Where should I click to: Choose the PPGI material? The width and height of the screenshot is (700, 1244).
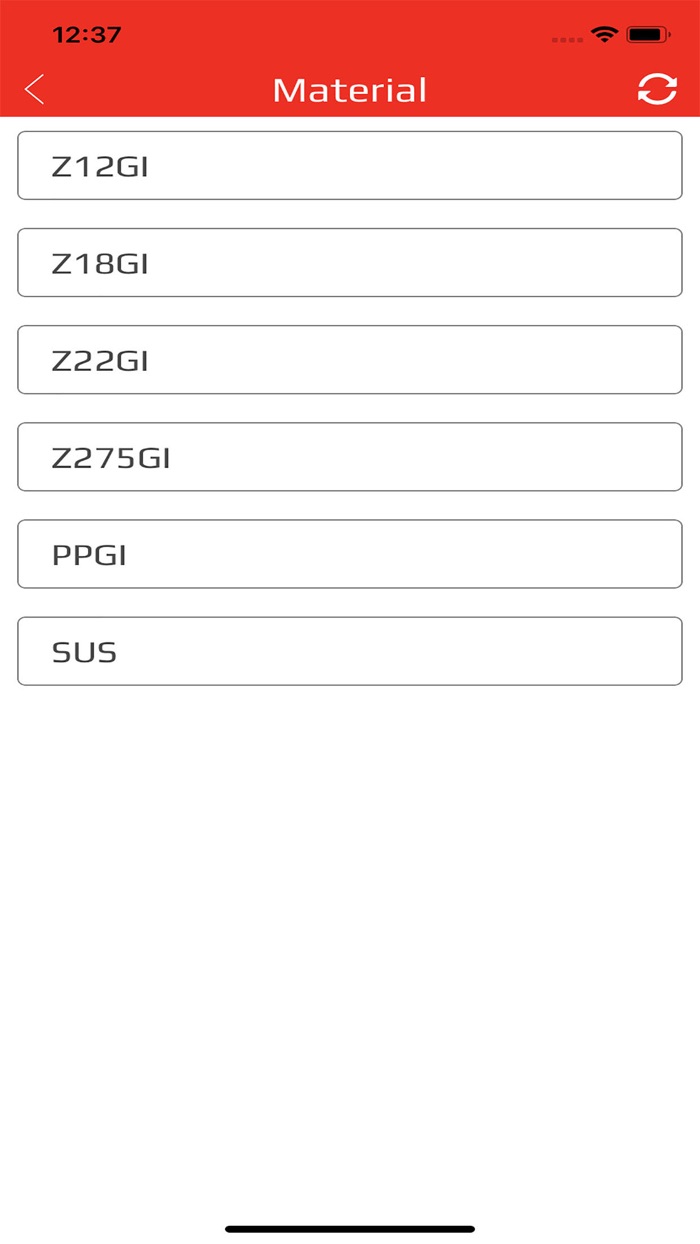pyautogui.click(x=350, y=554)
